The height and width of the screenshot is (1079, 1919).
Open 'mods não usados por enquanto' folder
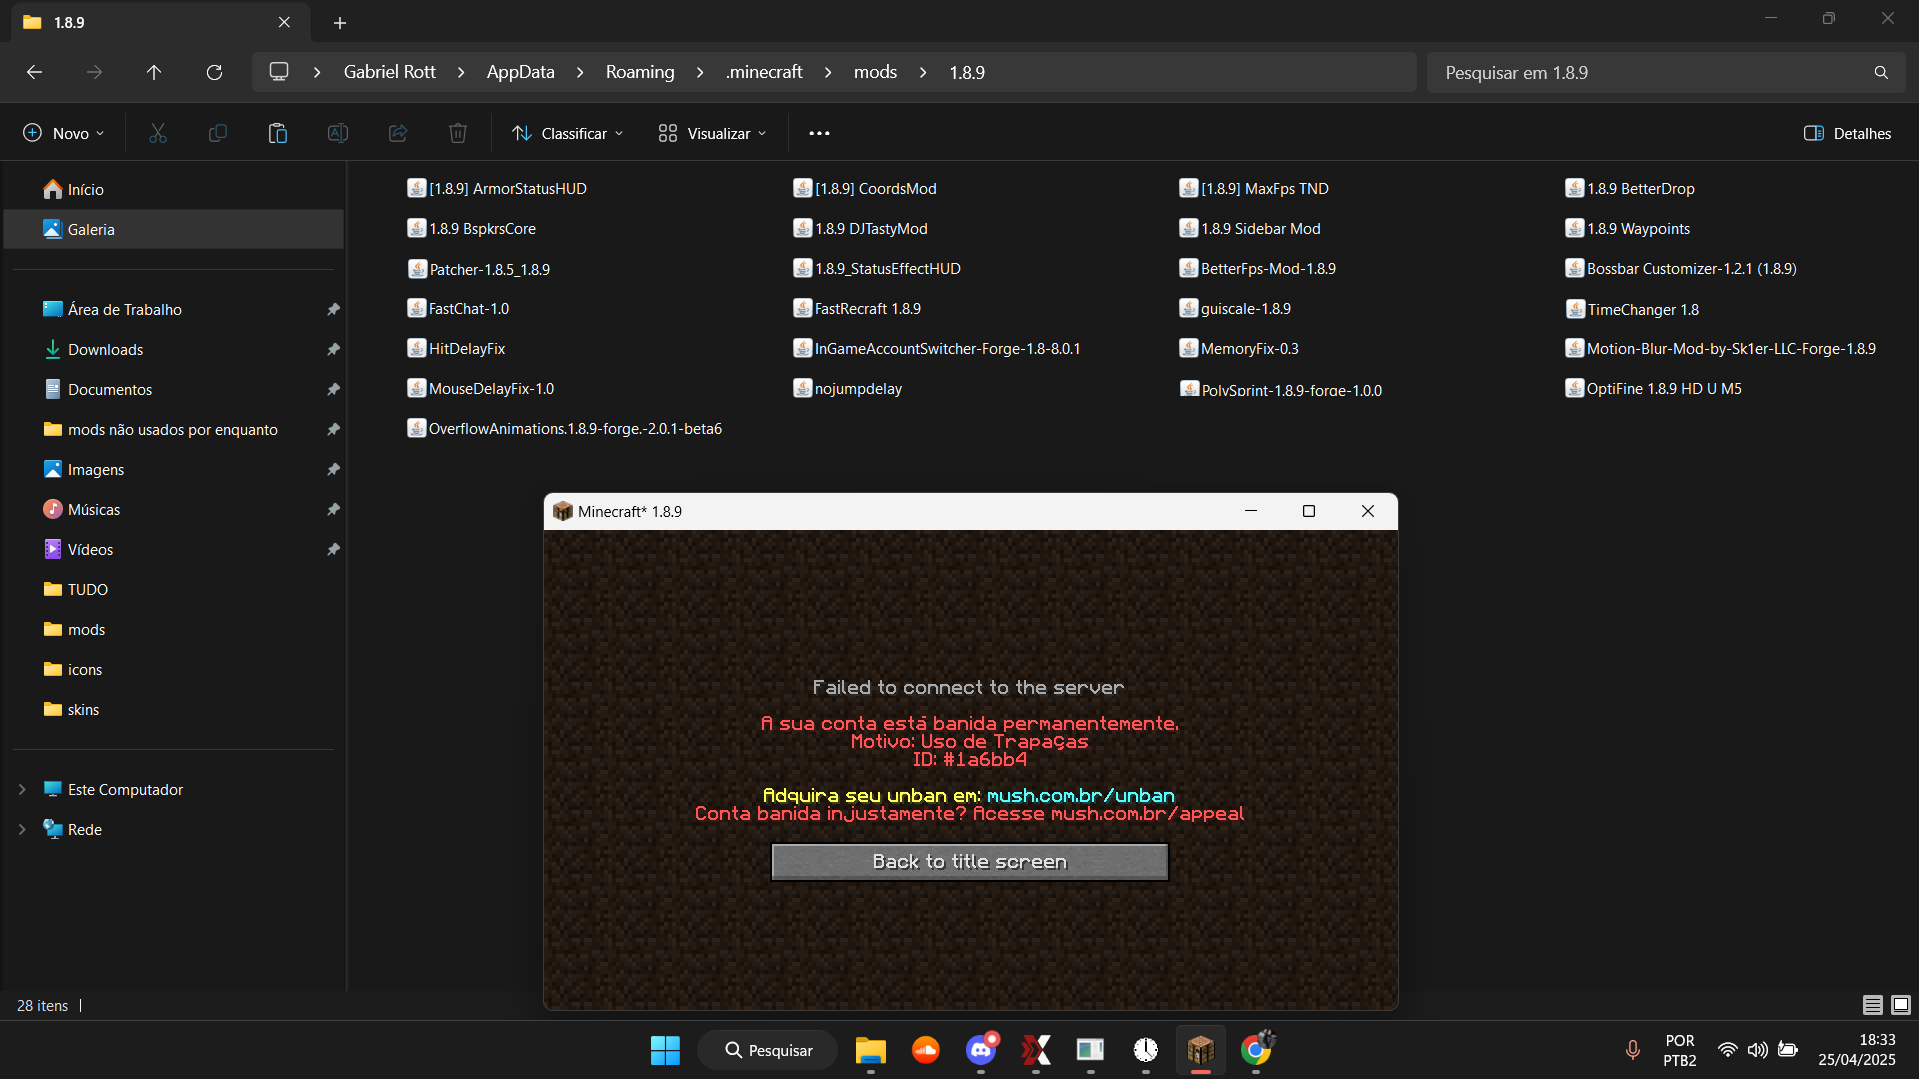tap(172, 429)
